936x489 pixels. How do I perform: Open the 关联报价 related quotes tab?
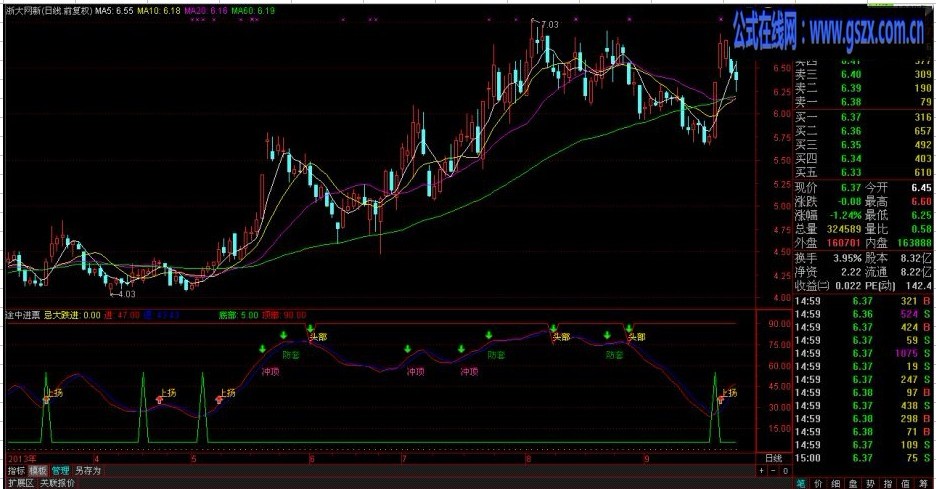point(57,483)
